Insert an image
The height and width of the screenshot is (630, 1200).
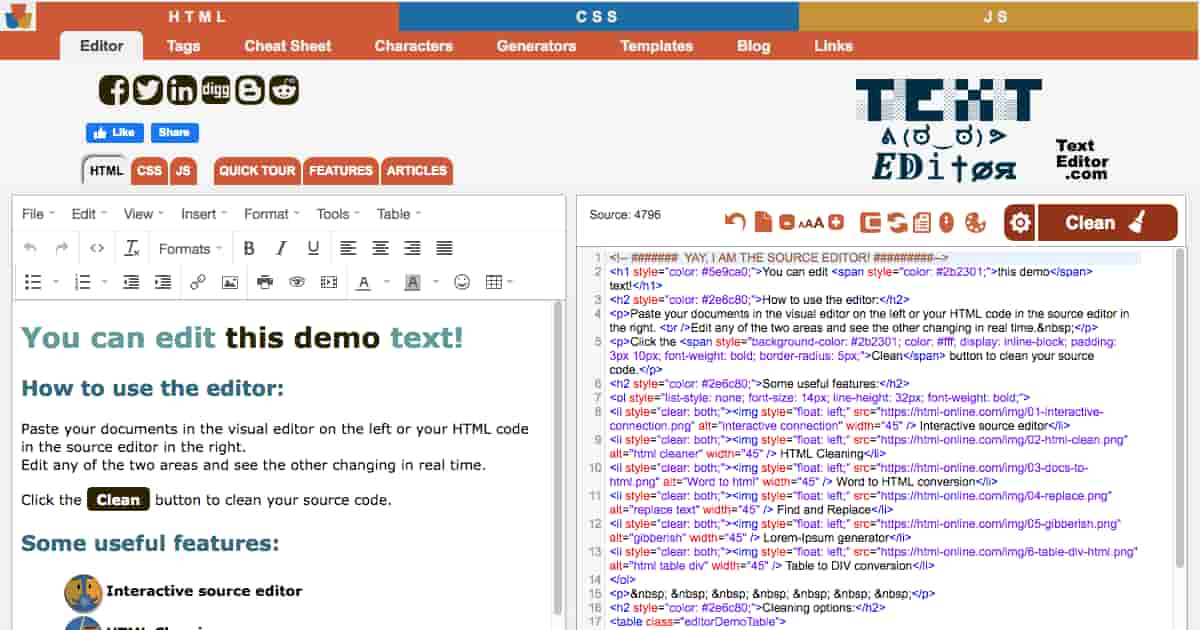[230, 282]
